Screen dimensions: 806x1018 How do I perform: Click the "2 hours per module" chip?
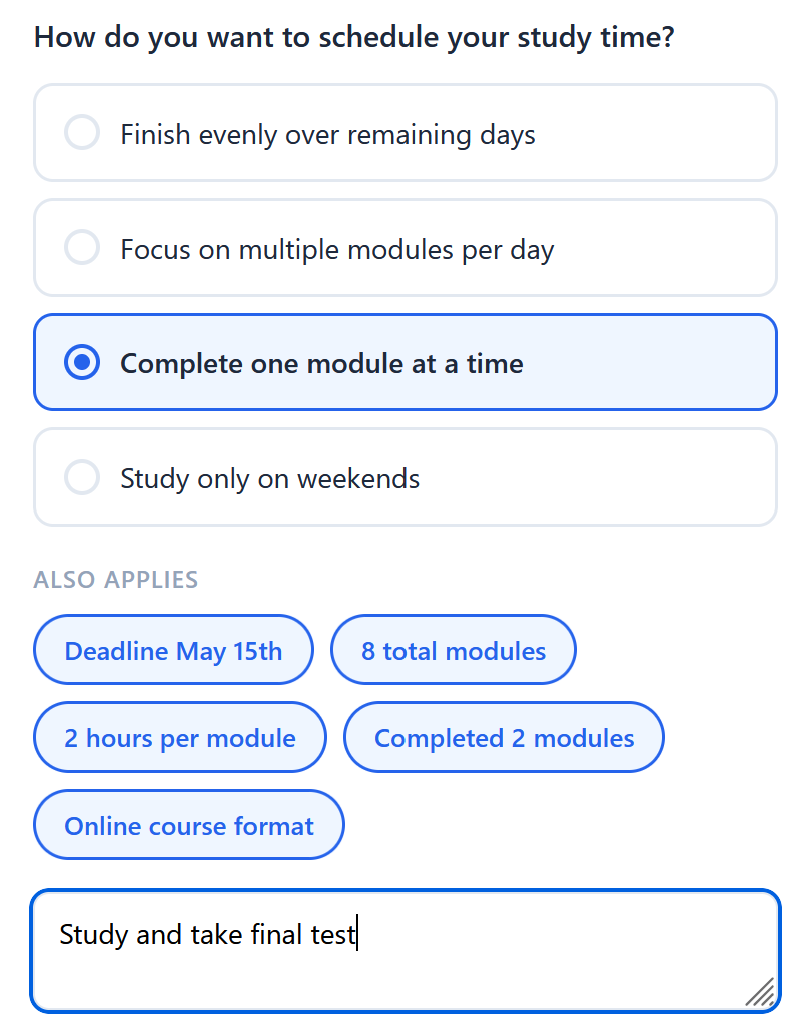179,737
